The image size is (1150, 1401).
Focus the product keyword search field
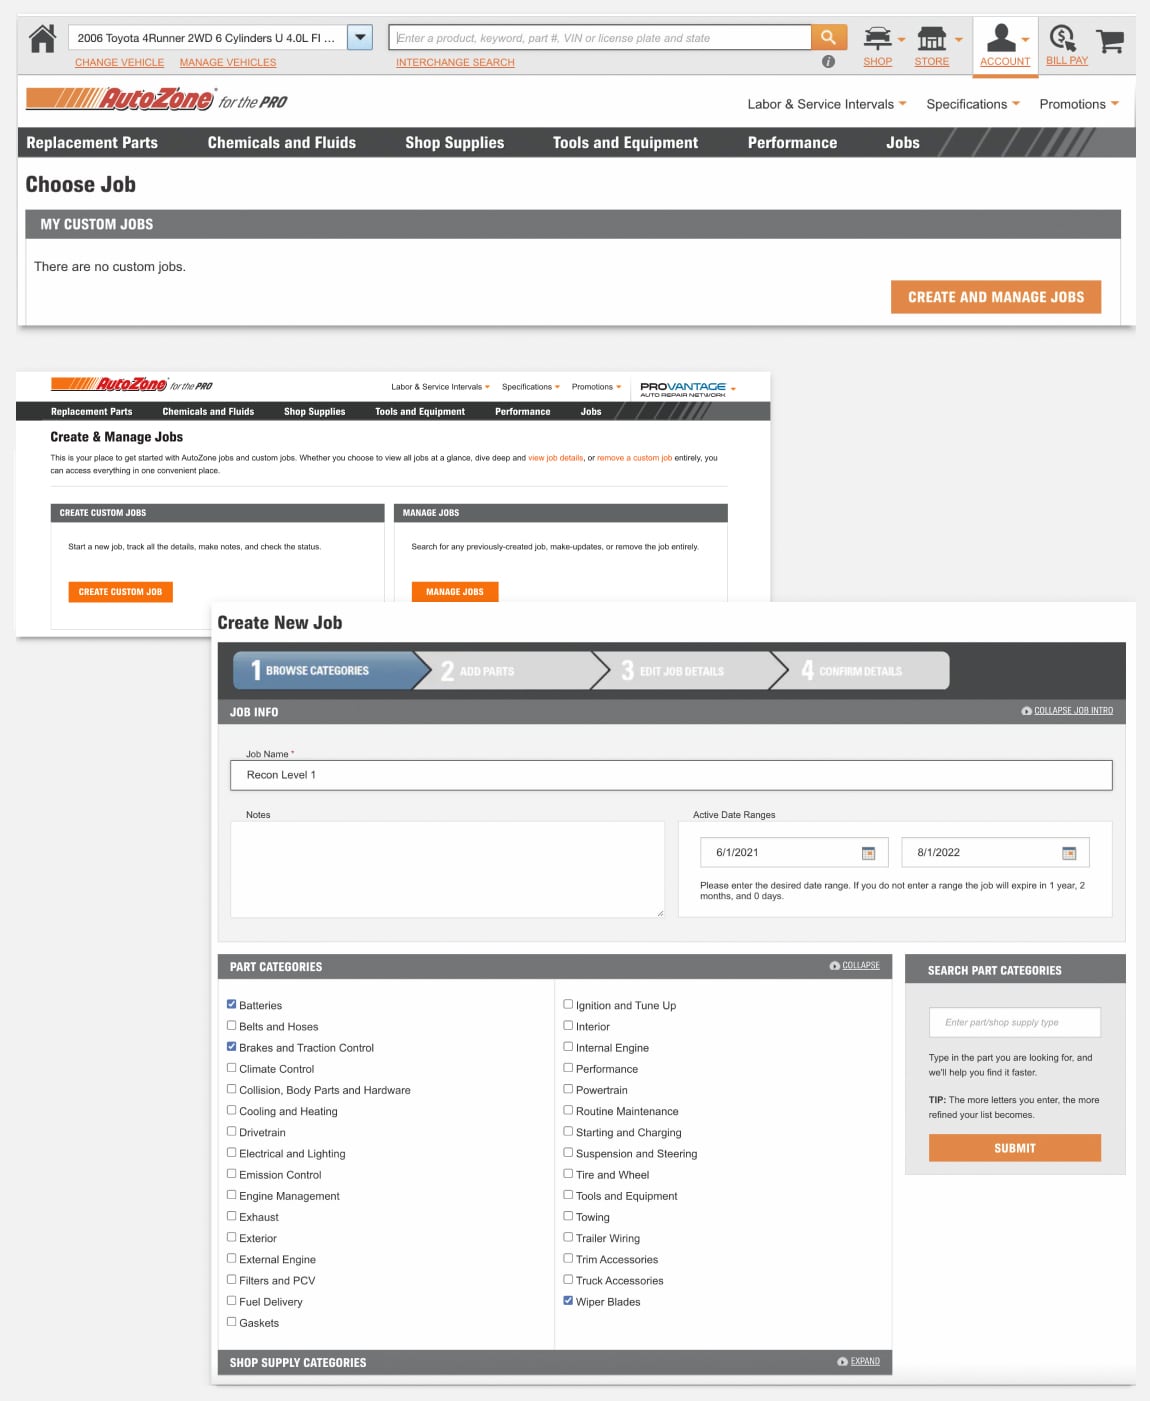600,38
